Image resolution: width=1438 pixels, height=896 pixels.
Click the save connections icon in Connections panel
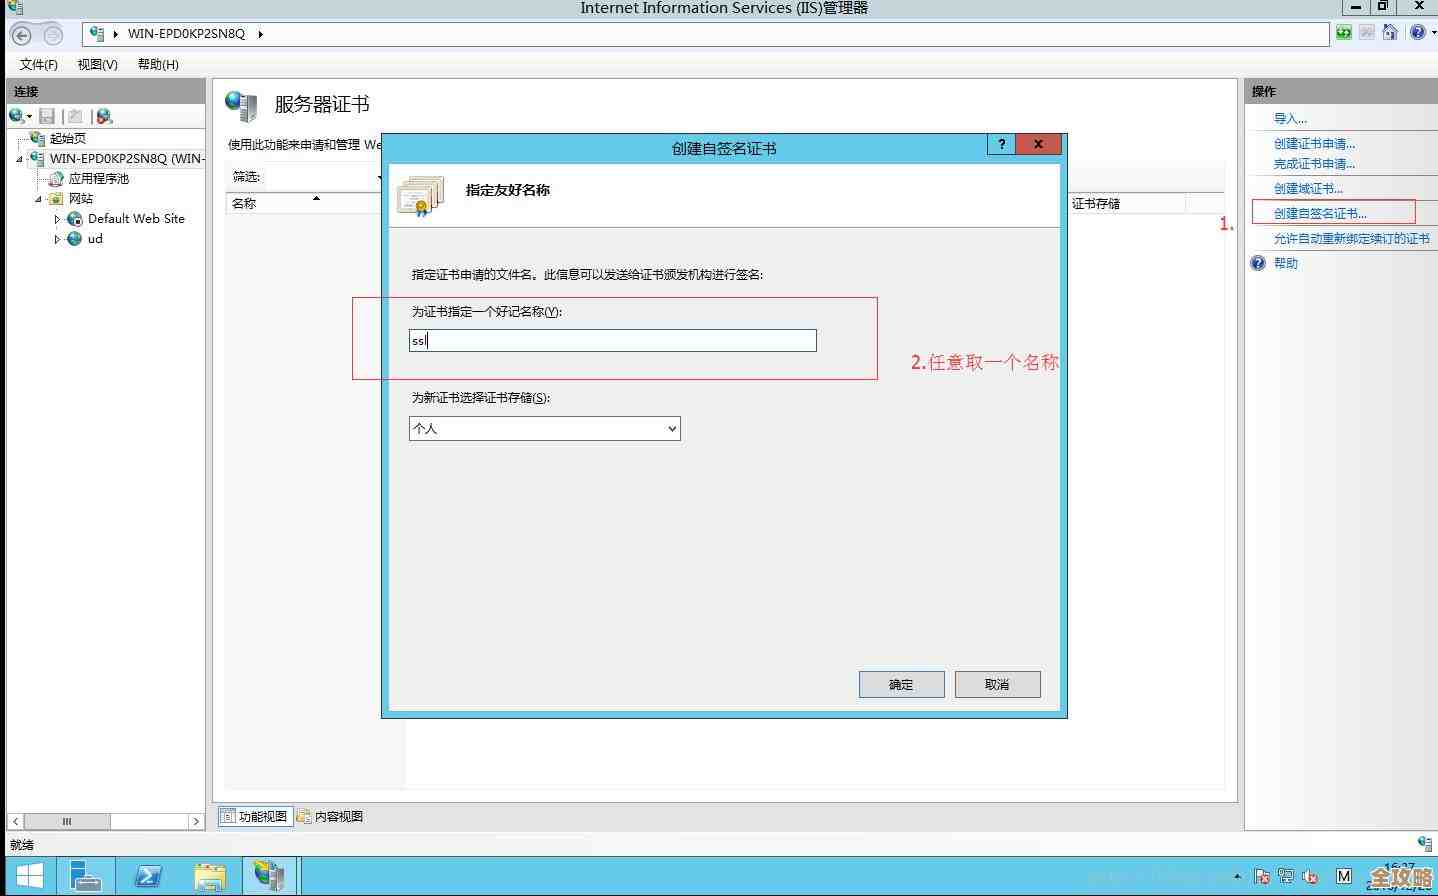46,116
